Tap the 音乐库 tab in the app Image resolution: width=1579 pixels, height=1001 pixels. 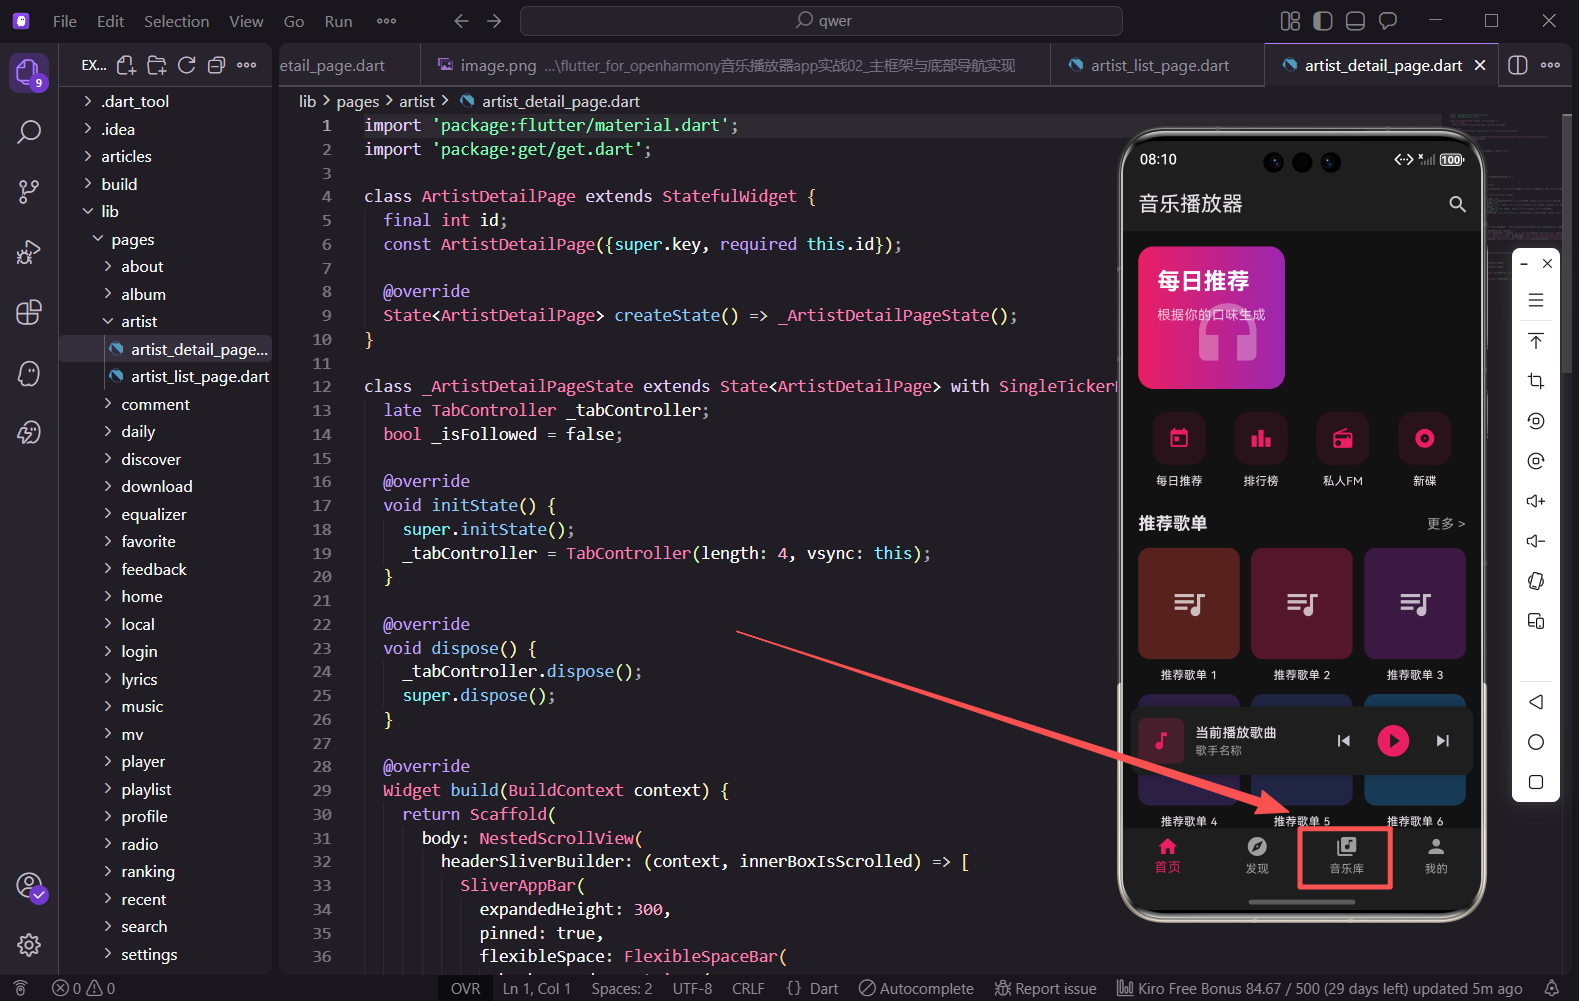[1346, 856]
